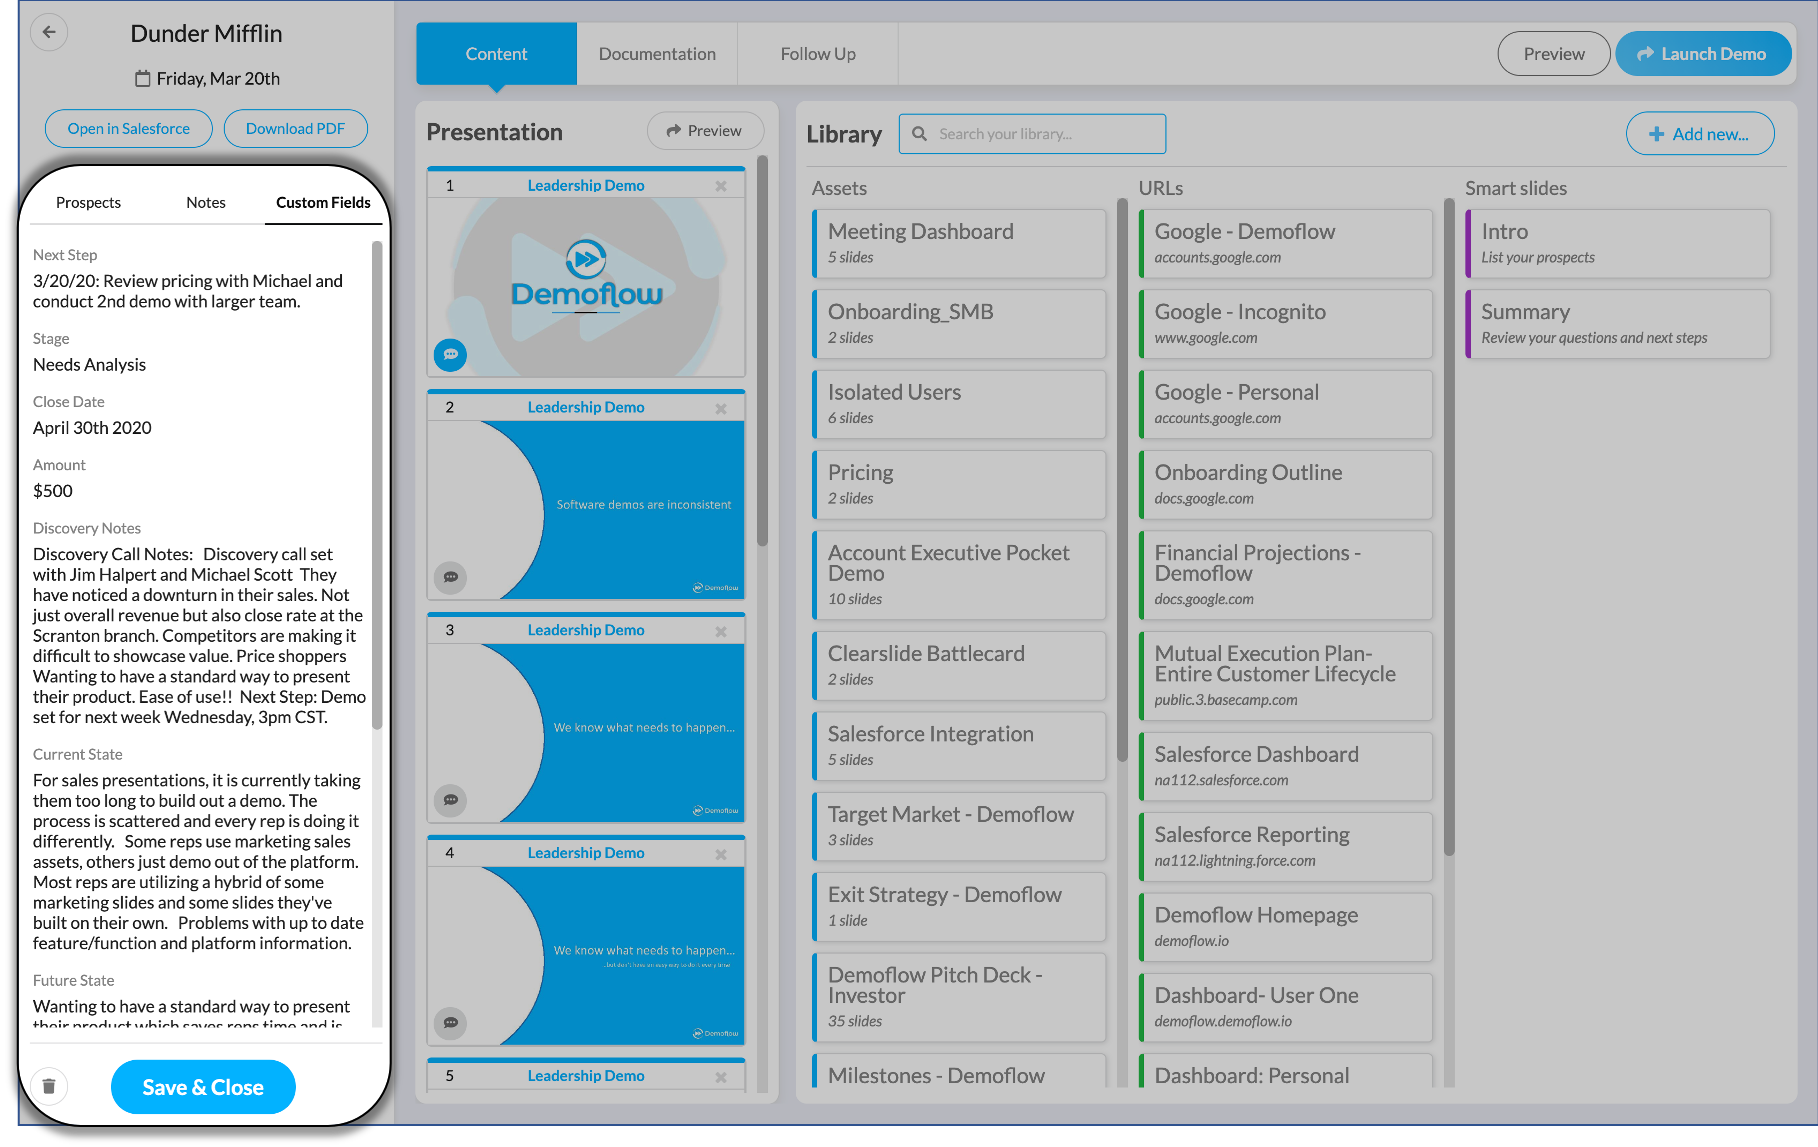Open the Onboarding Outline URL card
1818x1147 pixels.
(x=1285, y=484)
